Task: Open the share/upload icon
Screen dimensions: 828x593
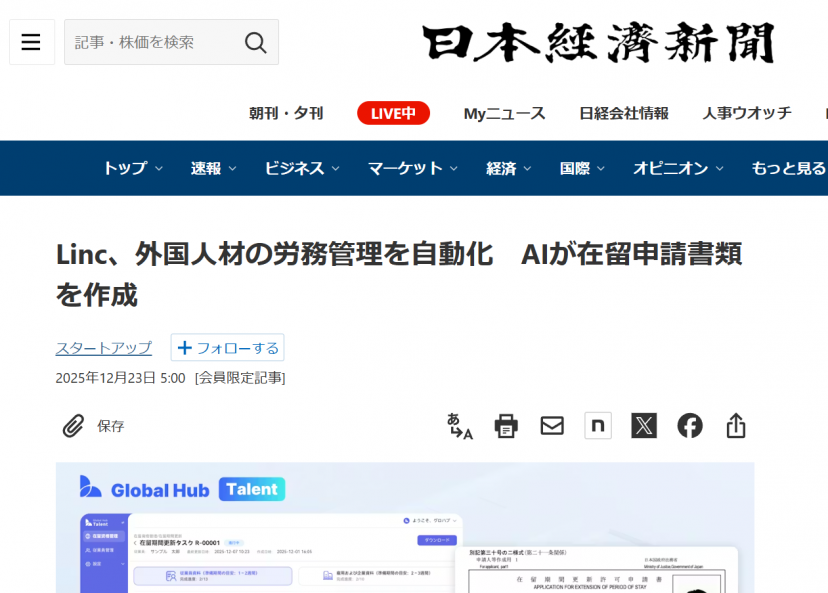Action: click(x=736, y=426)
